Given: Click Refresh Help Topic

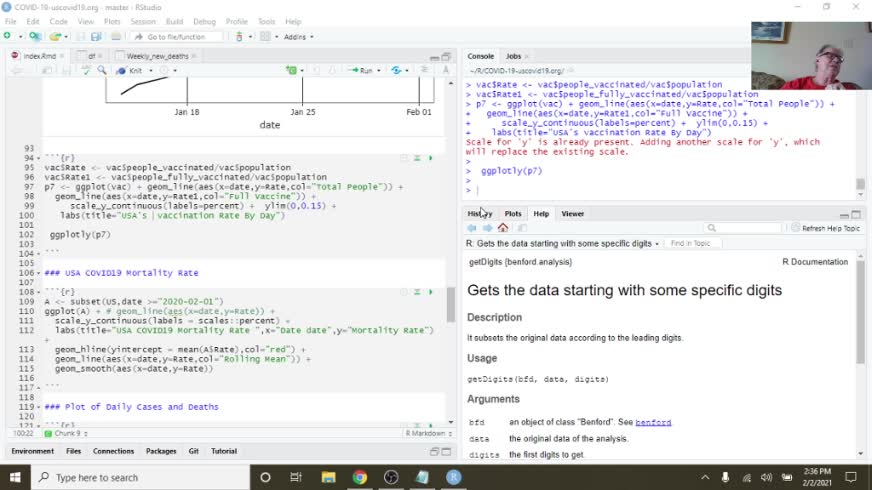Looking at the screenshot, I should (x=826, y=228).
